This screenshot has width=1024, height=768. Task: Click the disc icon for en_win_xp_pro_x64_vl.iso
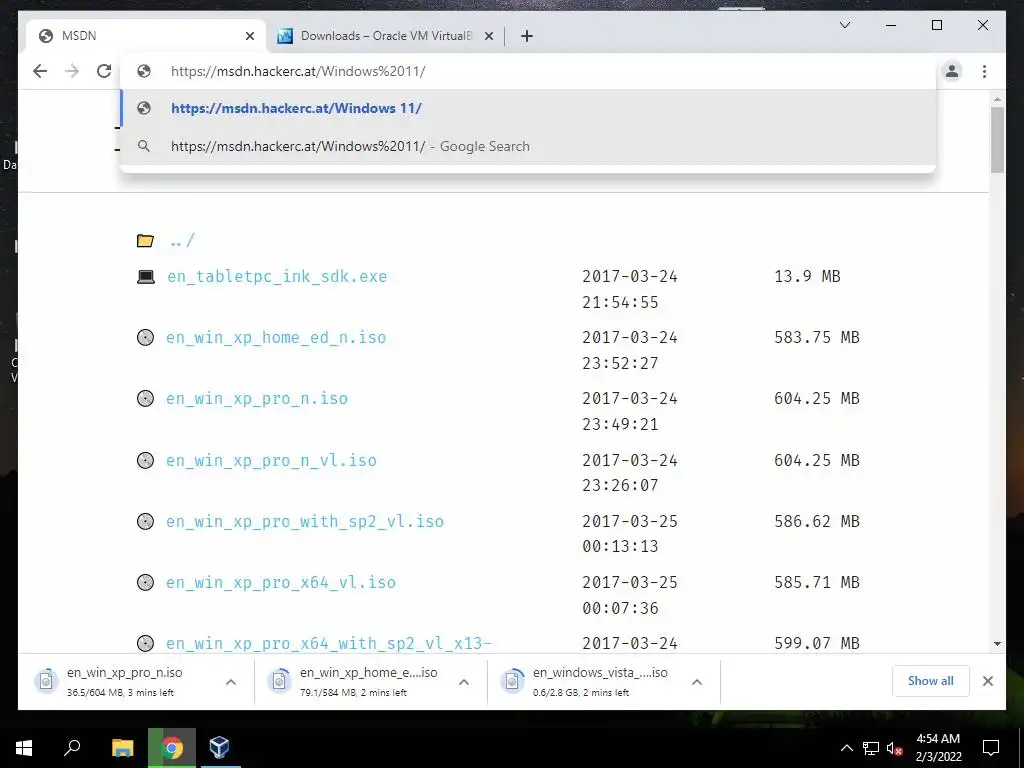tap(145, 583)
